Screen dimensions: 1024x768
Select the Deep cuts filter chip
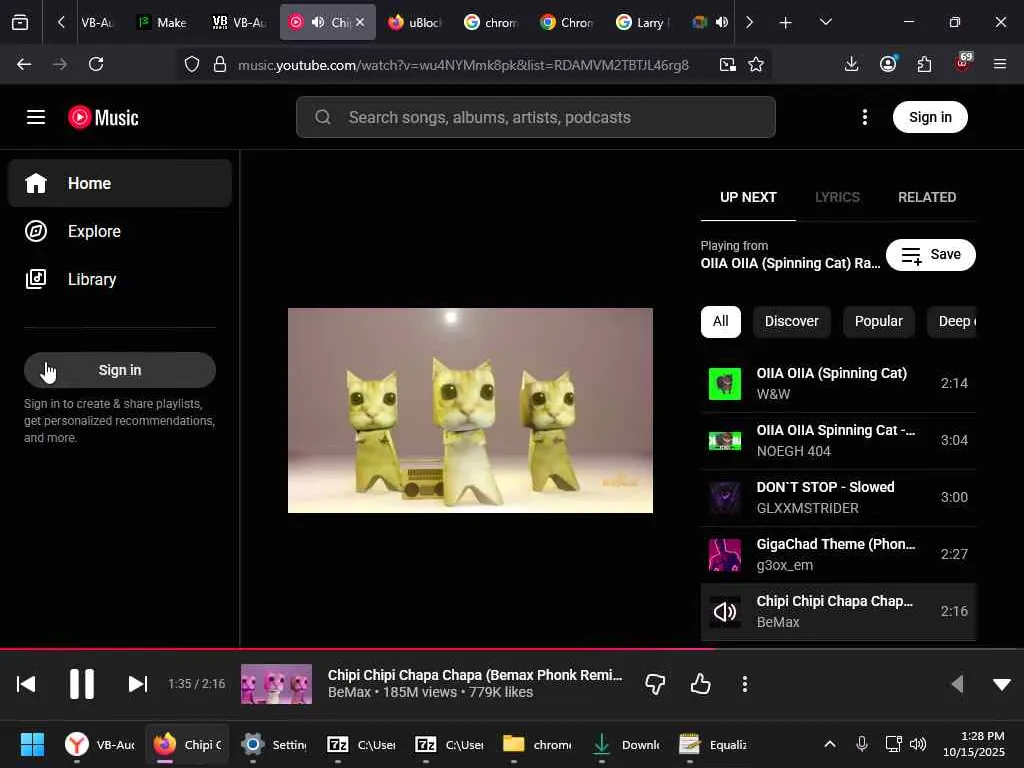[952, 321]
